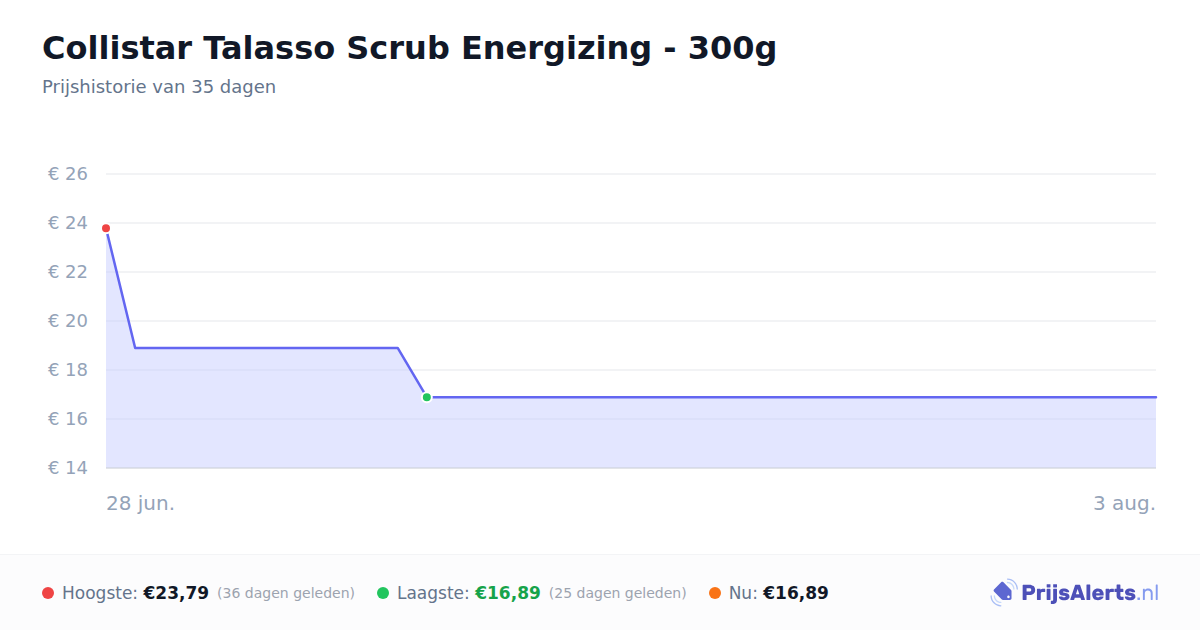Click the 3 aug. end date label

click(x=1124, y=503)
